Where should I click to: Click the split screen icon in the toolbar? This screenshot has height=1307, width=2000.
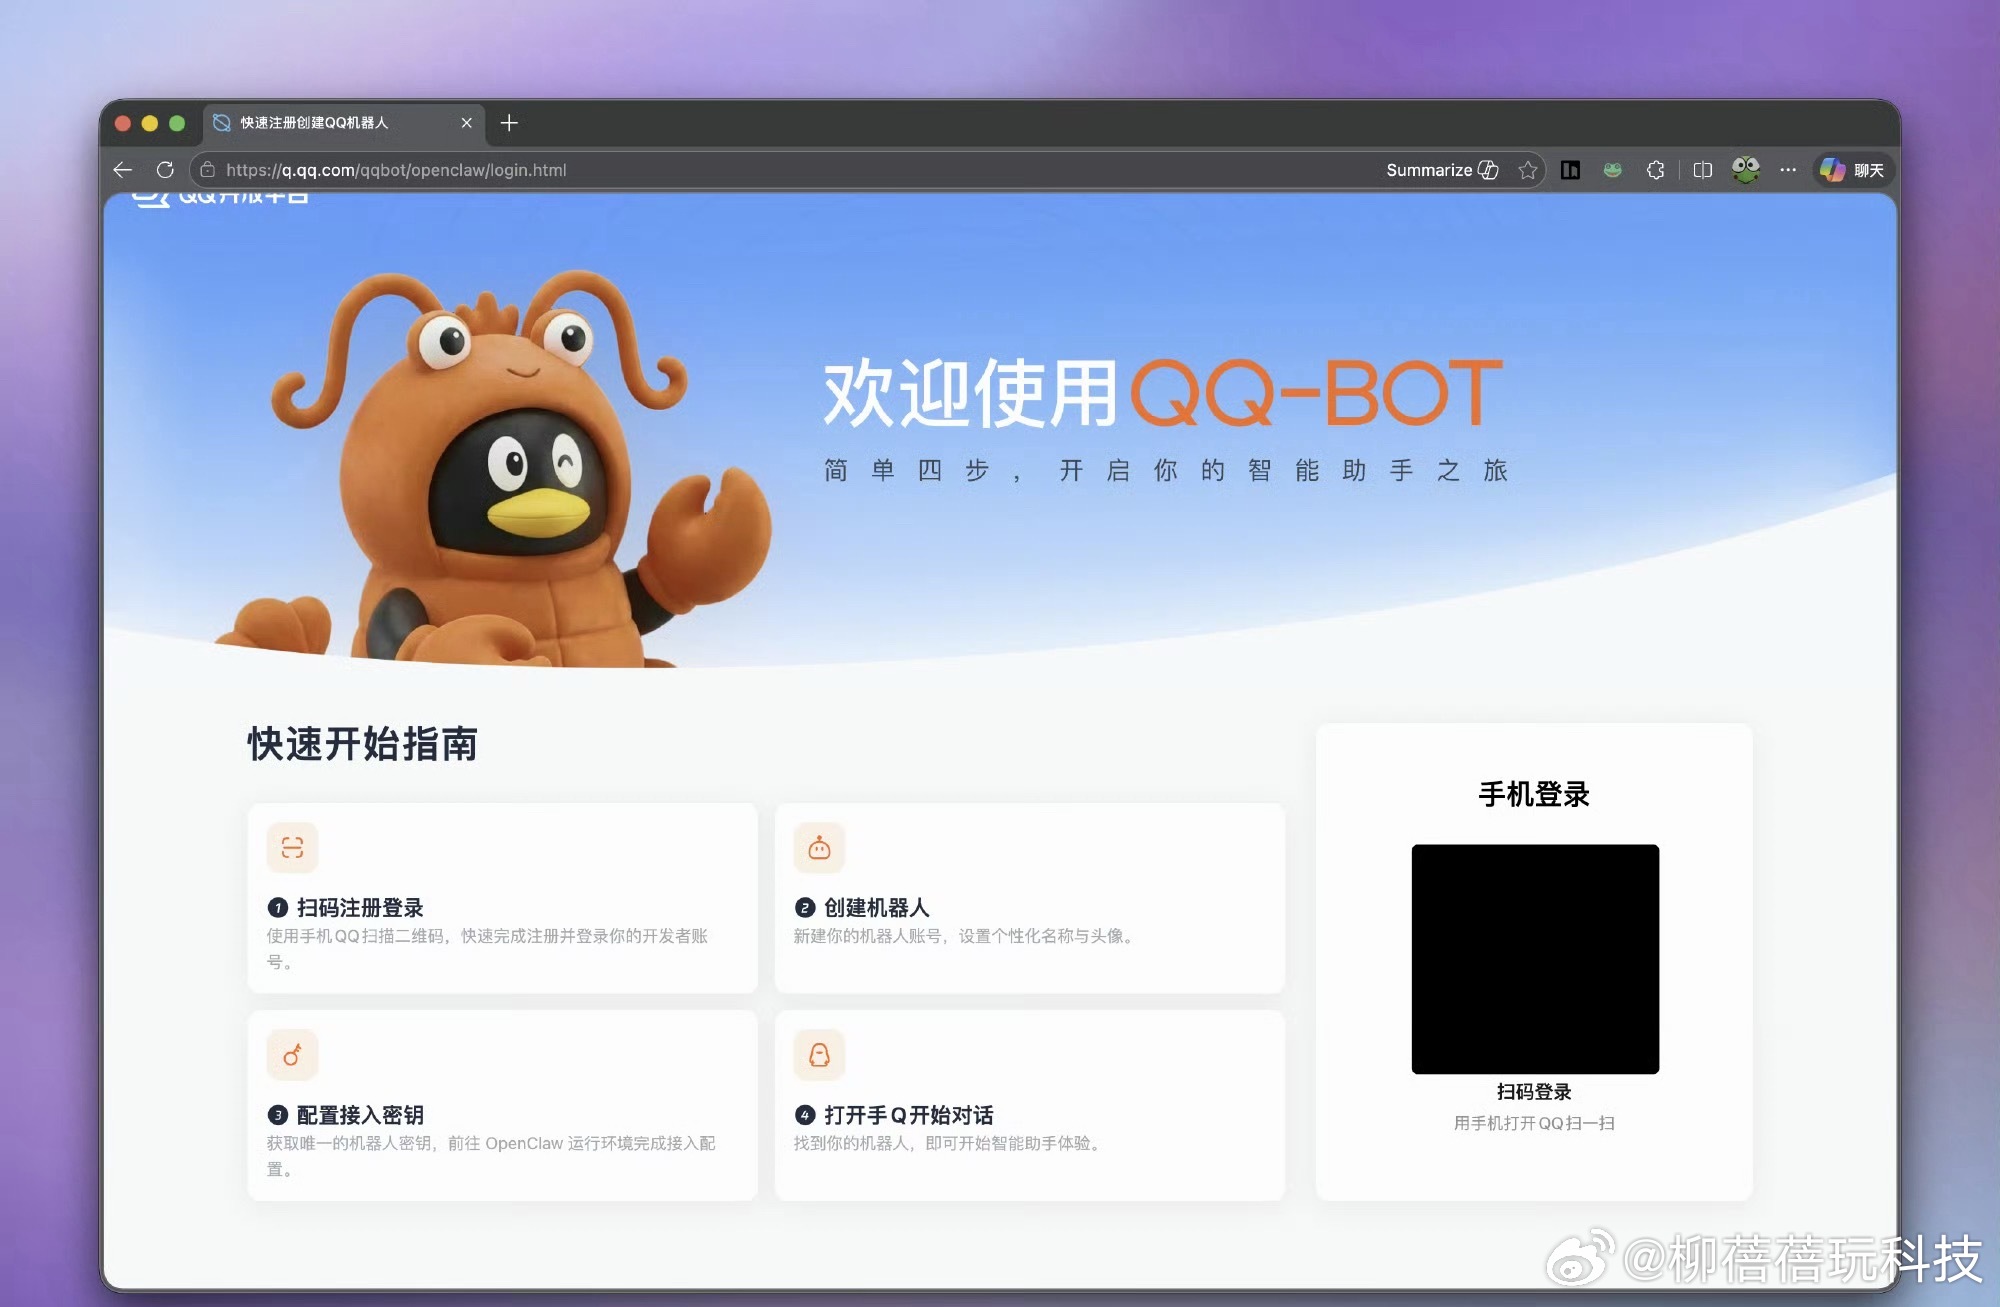(1701, 170)
